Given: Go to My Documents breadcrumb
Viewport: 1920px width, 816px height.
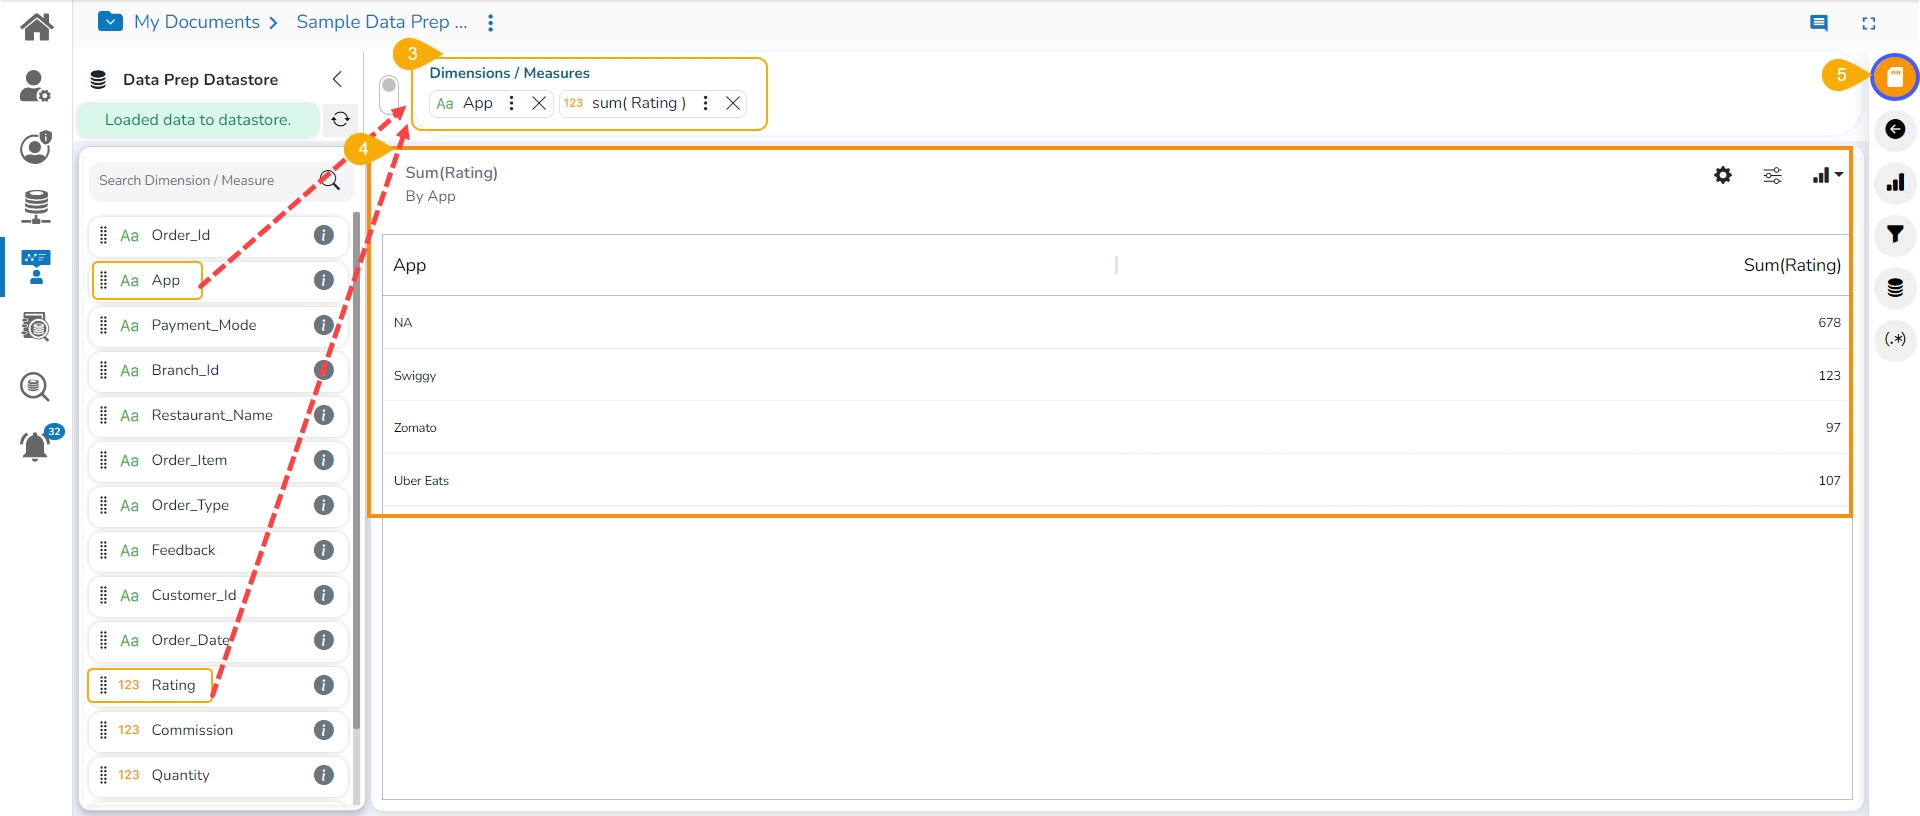Looking at the screenshot, I should tap(196, 22).
